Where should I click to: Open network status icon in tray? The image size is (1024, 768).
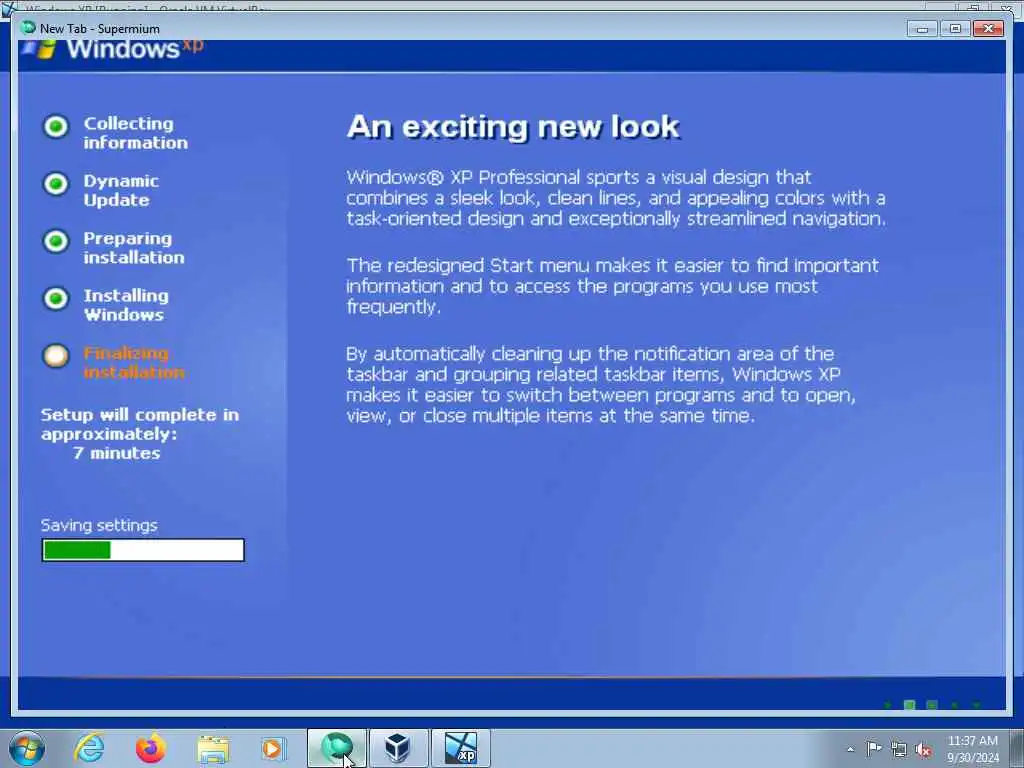(x=899, y=749)
